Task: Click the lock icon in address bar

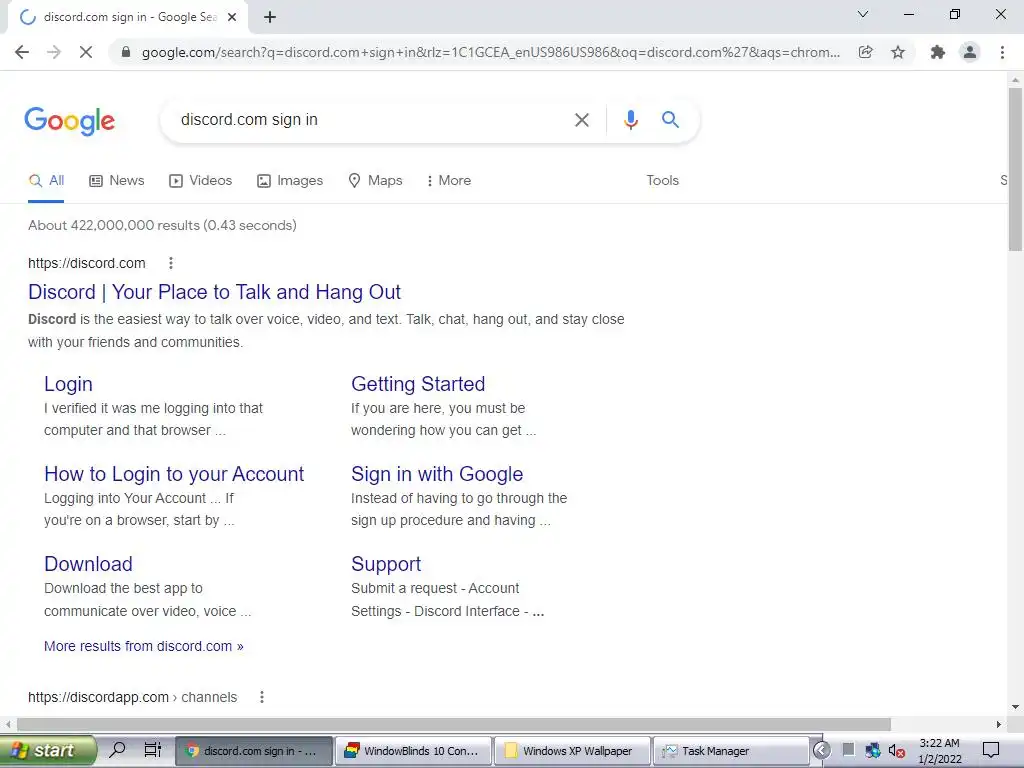Action: [x=126, y=52]
